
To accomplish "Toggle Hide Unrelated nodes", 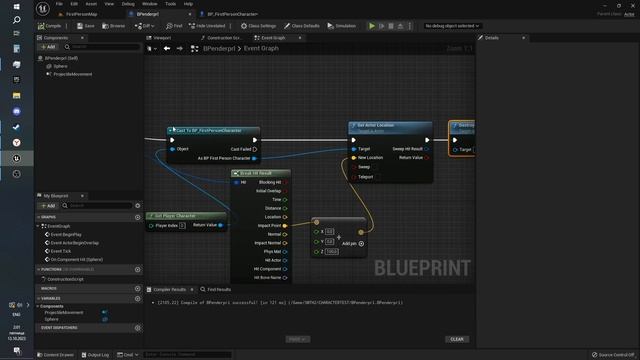I will [207, 26].
